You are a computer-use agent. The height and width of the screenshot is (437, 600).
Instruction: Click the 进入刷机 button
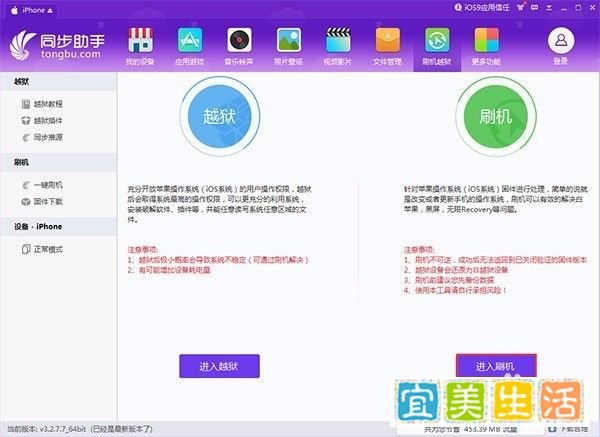click(x=496, y=366)
